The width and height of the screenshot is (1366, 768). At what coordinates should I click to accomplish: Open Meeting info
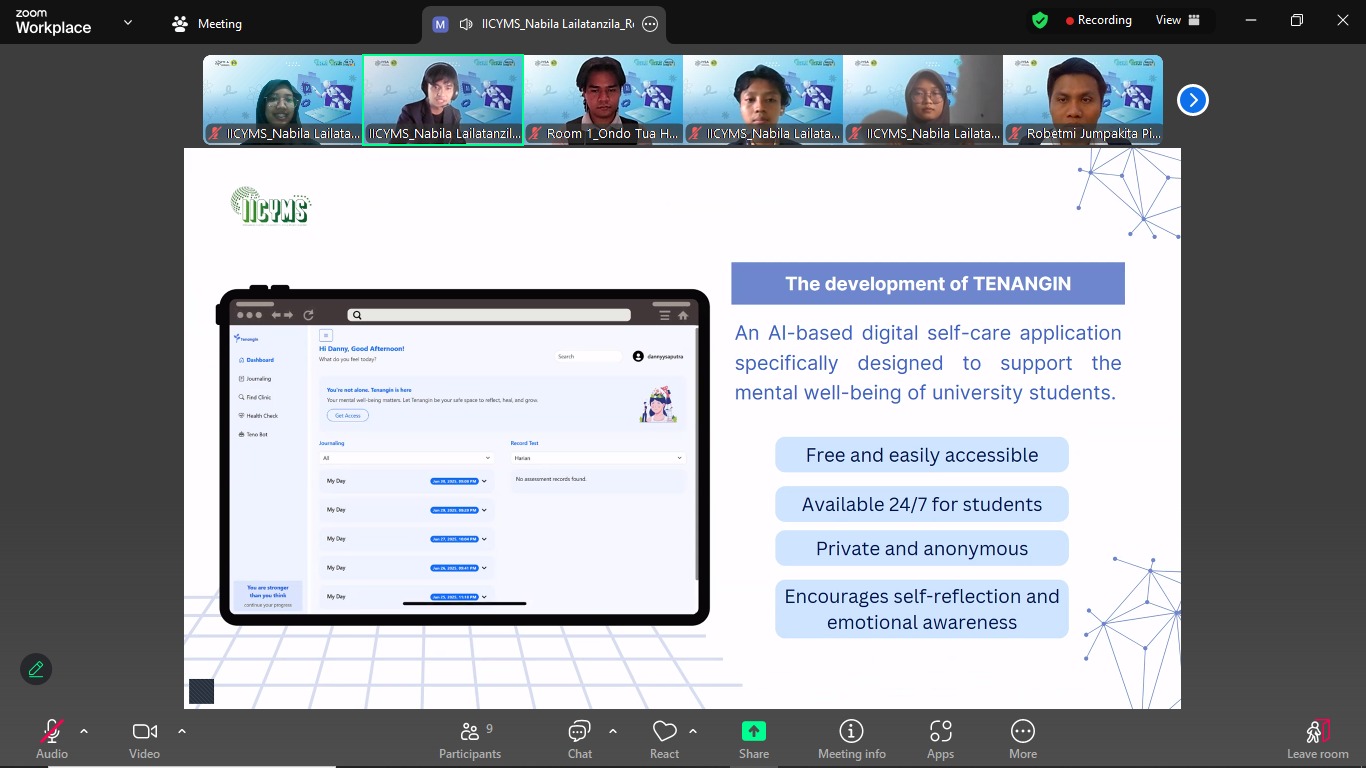(x=851, y=740)
